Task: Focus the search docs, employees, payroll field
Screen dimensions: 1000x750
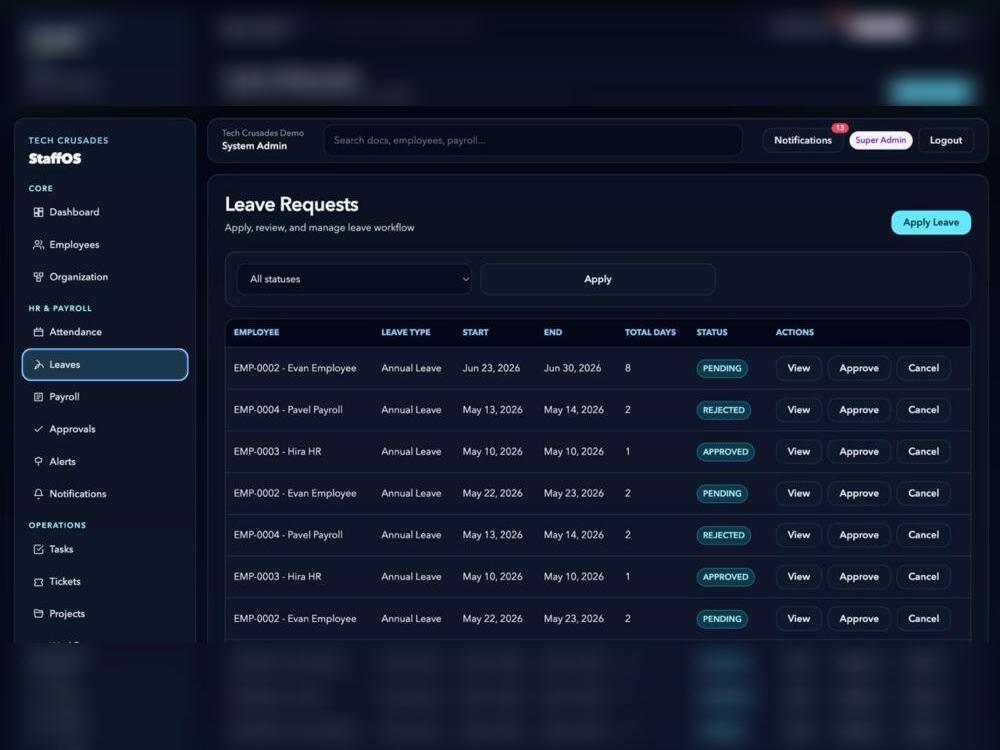Action: (533, 140)
